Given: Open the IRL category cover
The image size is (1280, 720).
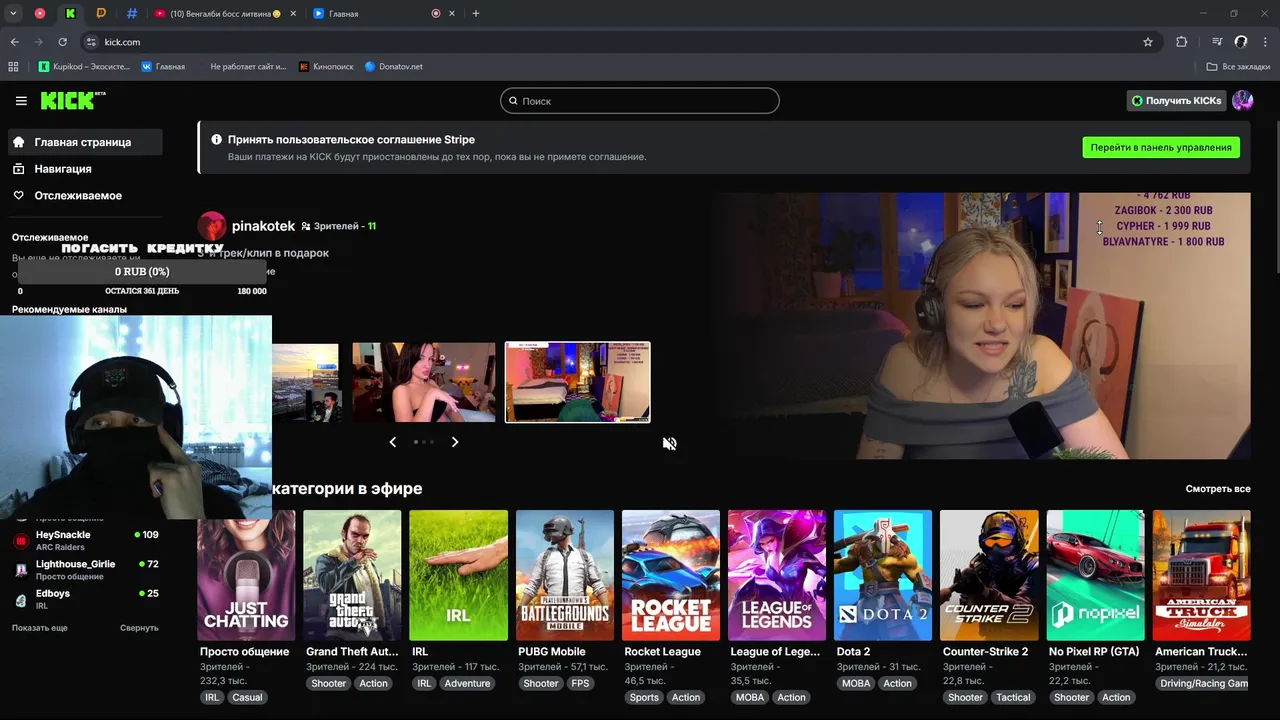Looking at the screenshot, I should (x=458, y=575).
